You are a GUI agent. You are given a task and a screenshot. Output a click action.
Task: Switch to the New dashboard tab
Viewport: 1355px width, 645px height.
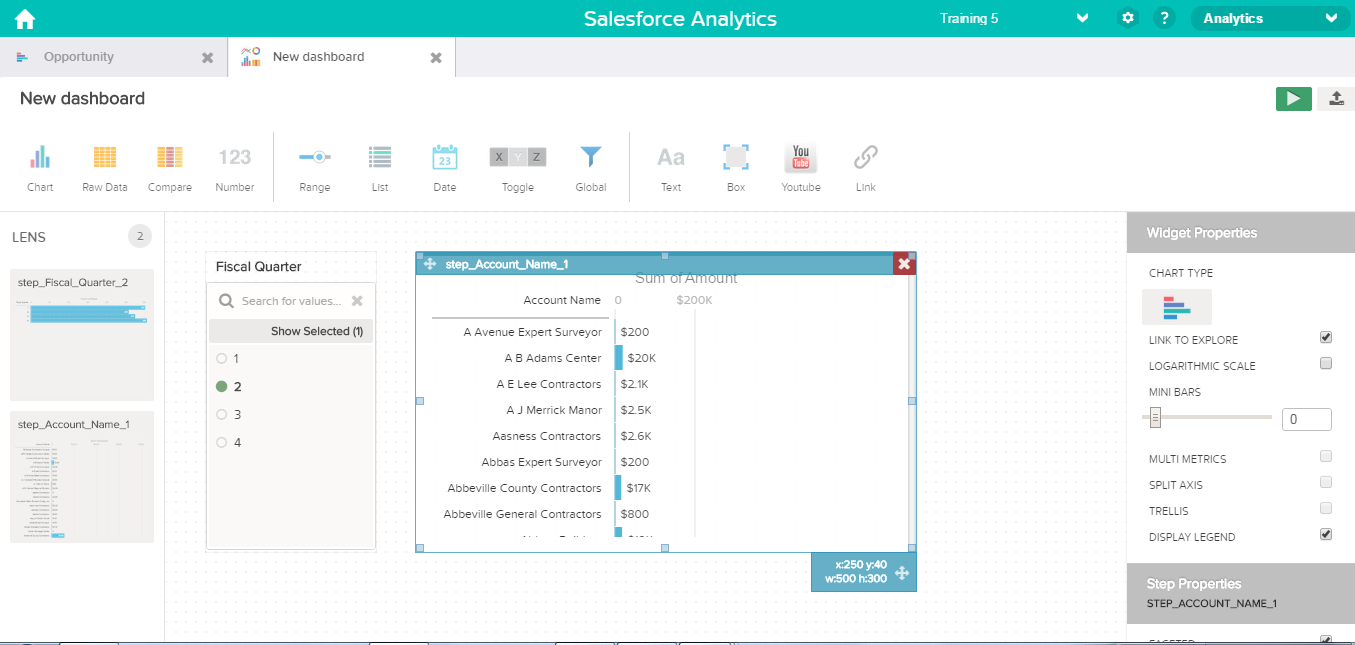click(x=341, y=57)
